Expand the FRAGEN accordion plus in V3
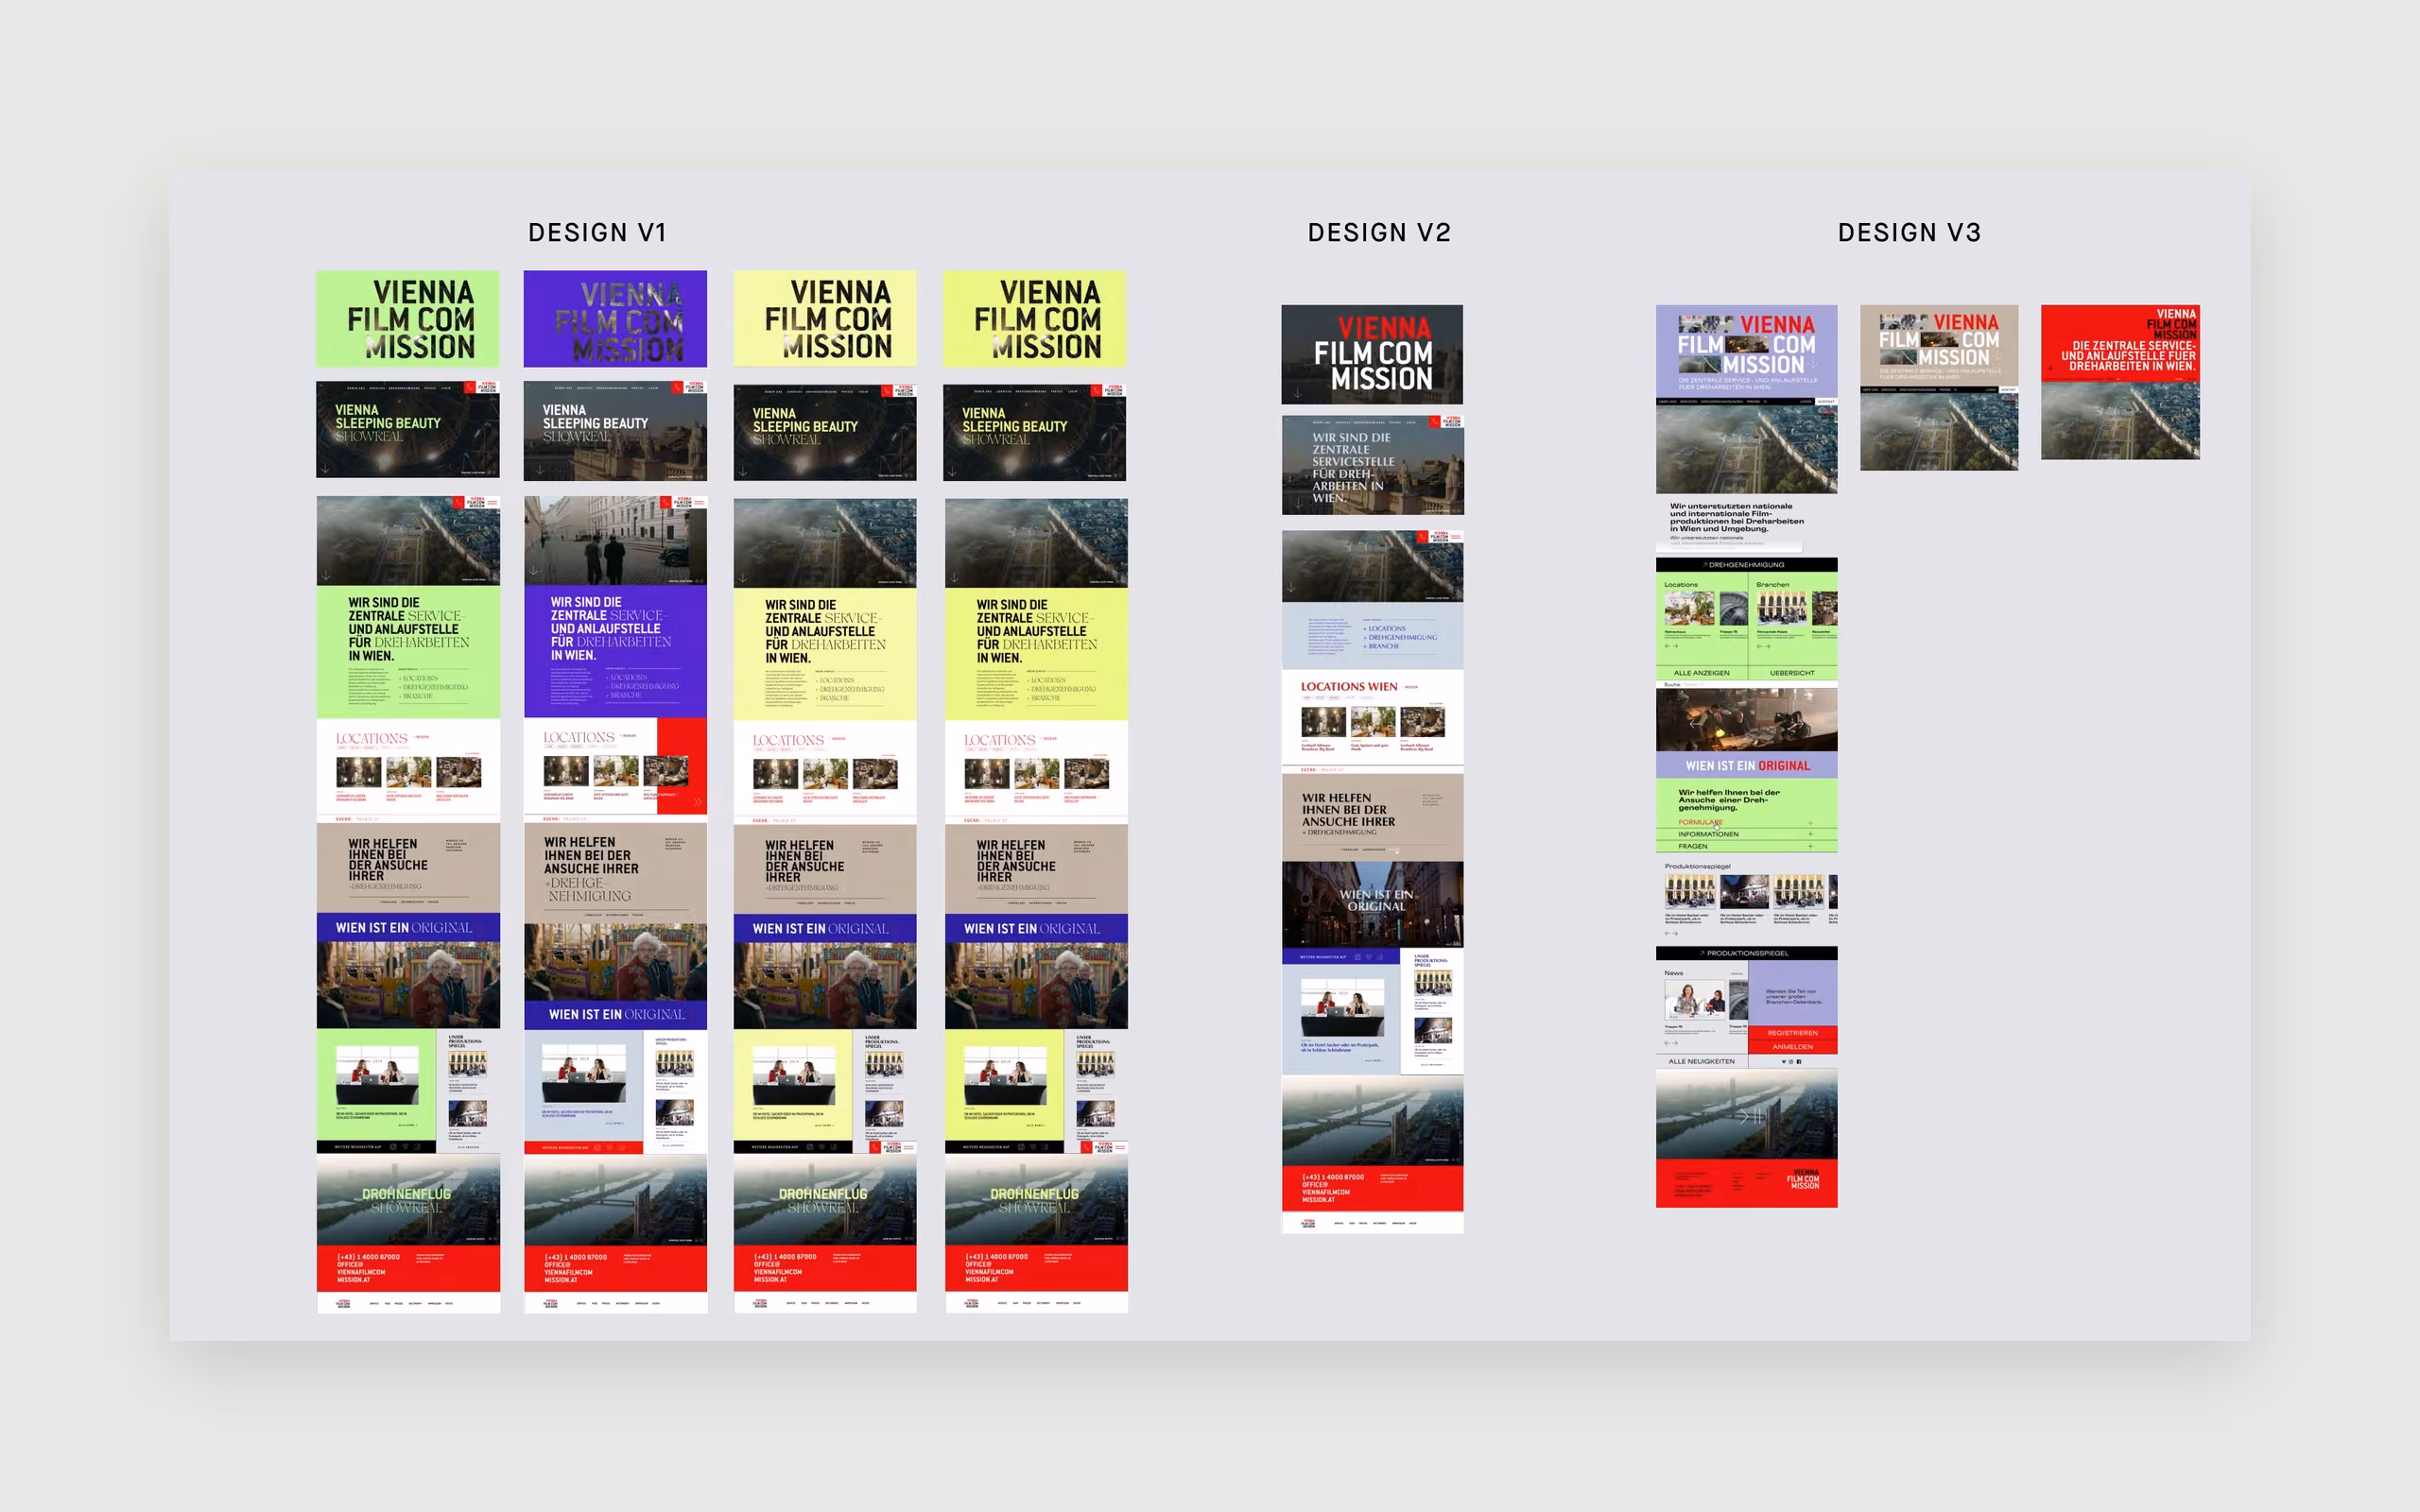2420x1512 pixels. point(1810,846)
